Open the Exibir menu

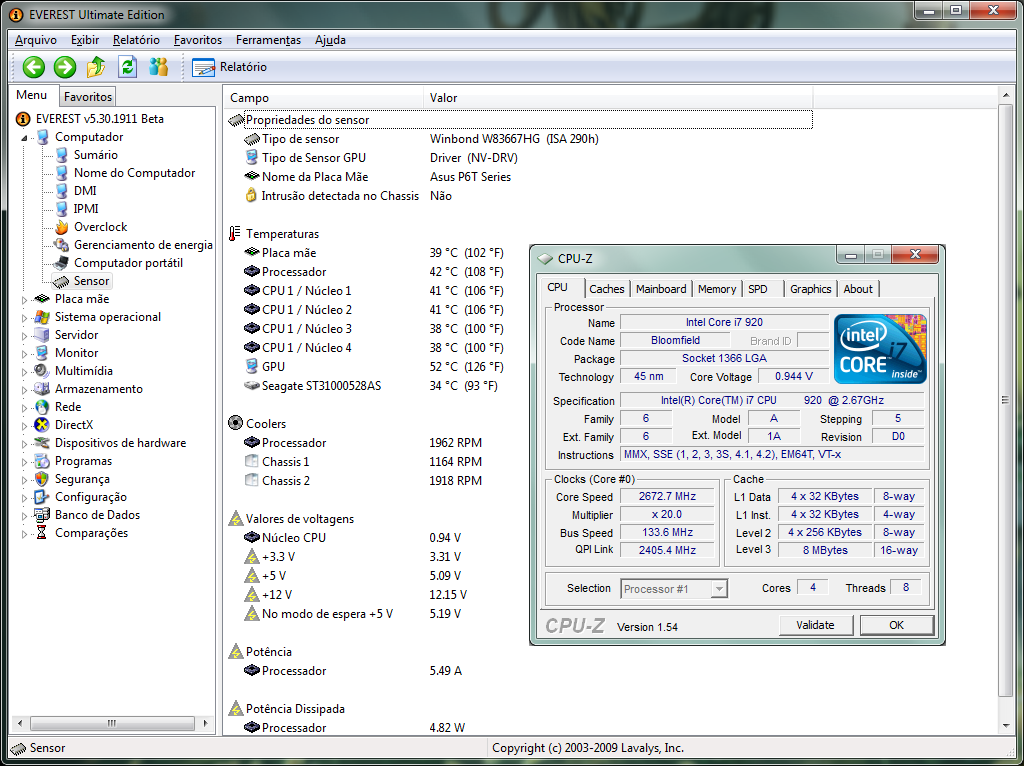(85, 40)
